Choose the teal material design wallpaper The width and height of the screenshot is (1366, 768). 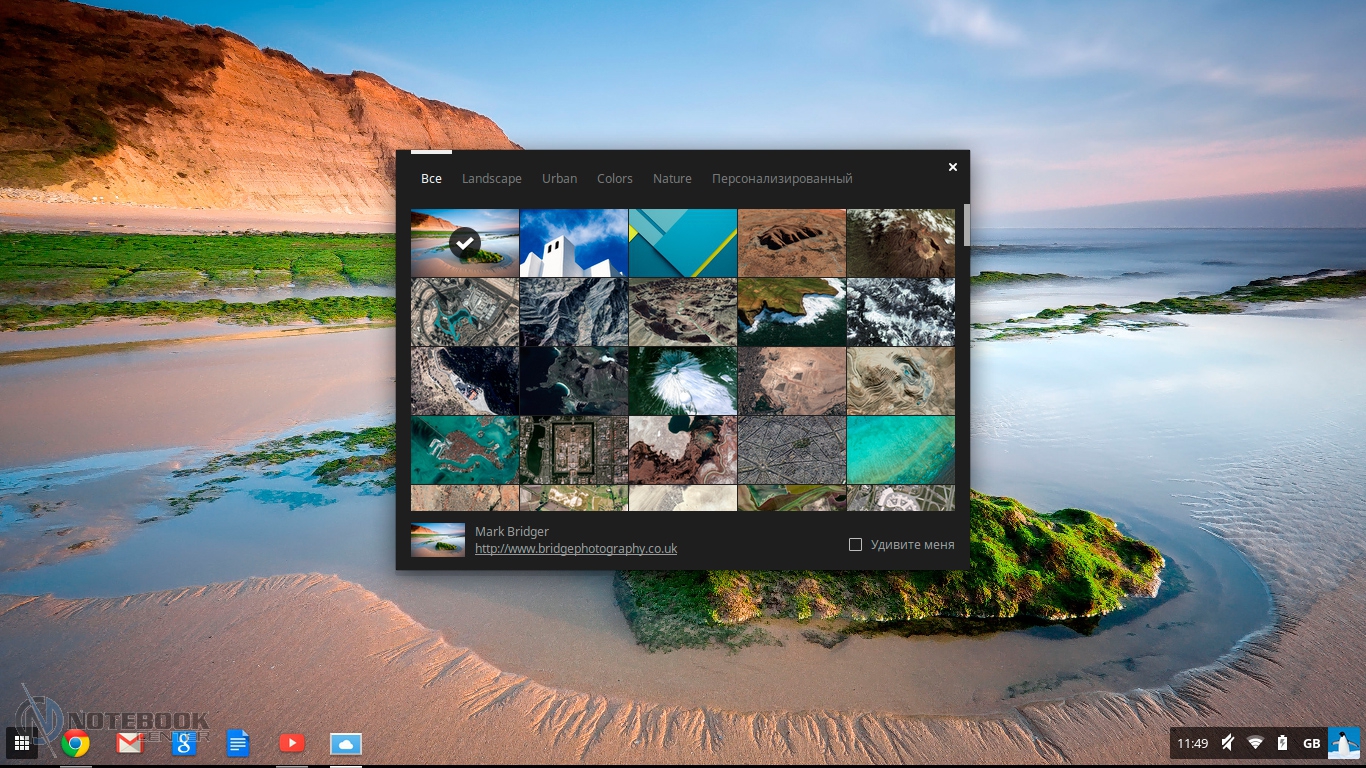coord(683,243)
